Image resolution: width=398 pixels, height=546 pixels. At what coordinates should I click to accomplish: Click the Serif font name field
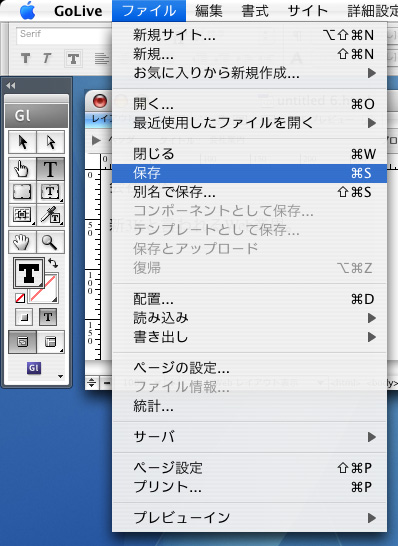64,35
